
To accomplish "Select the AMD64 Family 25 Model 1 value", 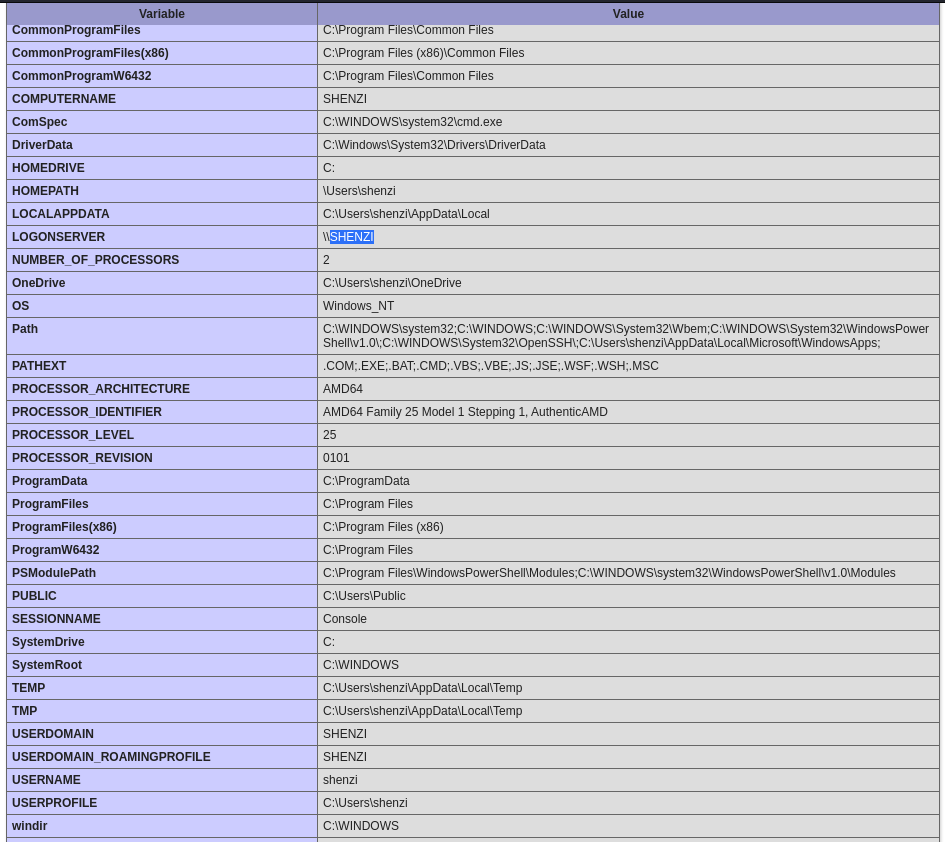I will point(465,412).
